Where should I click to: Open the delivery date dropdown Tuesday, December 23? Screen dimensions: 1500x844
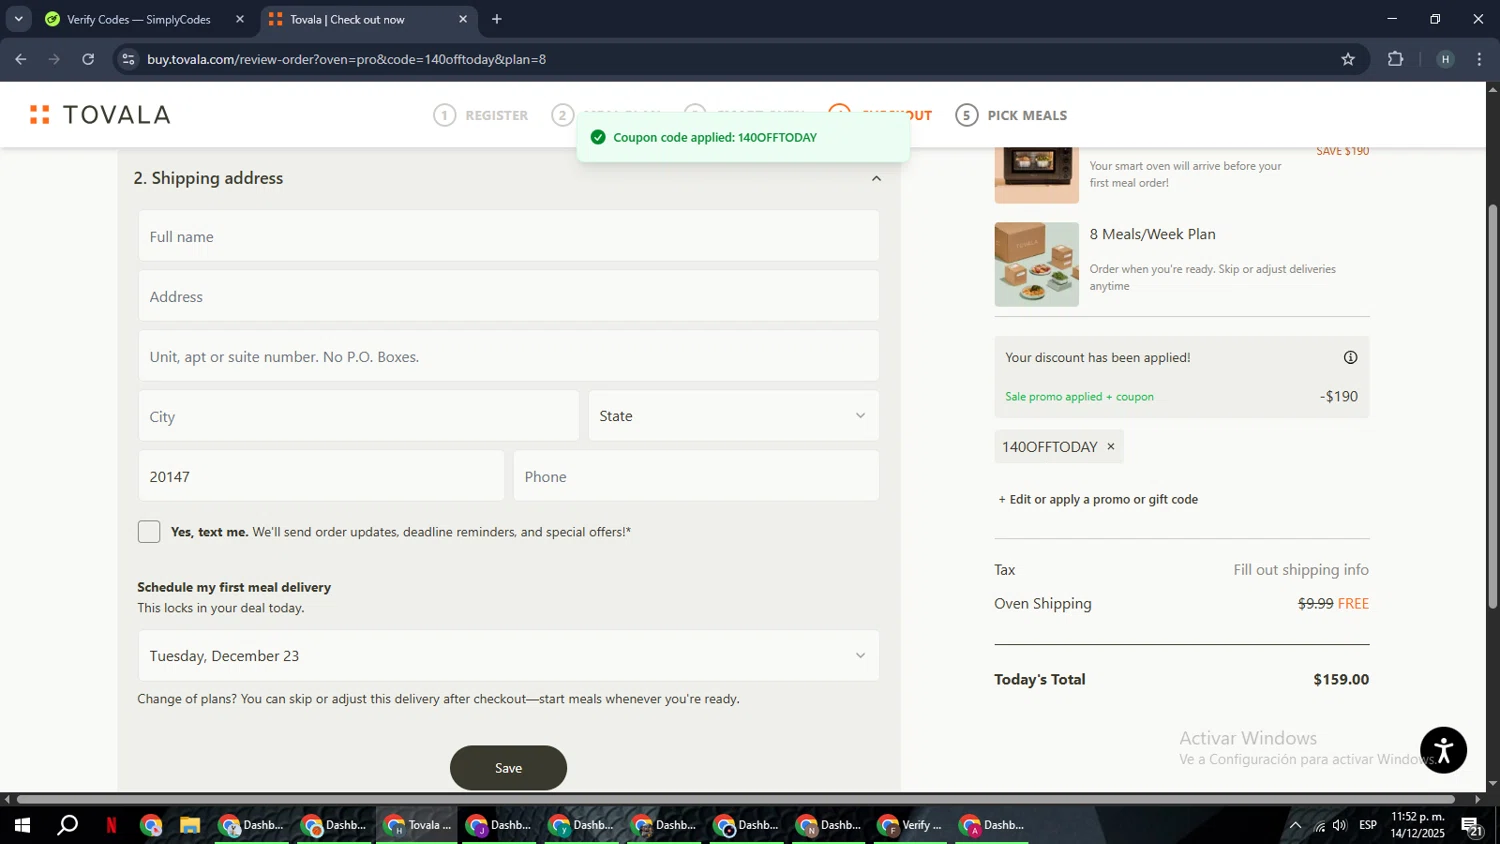(508, 656)
